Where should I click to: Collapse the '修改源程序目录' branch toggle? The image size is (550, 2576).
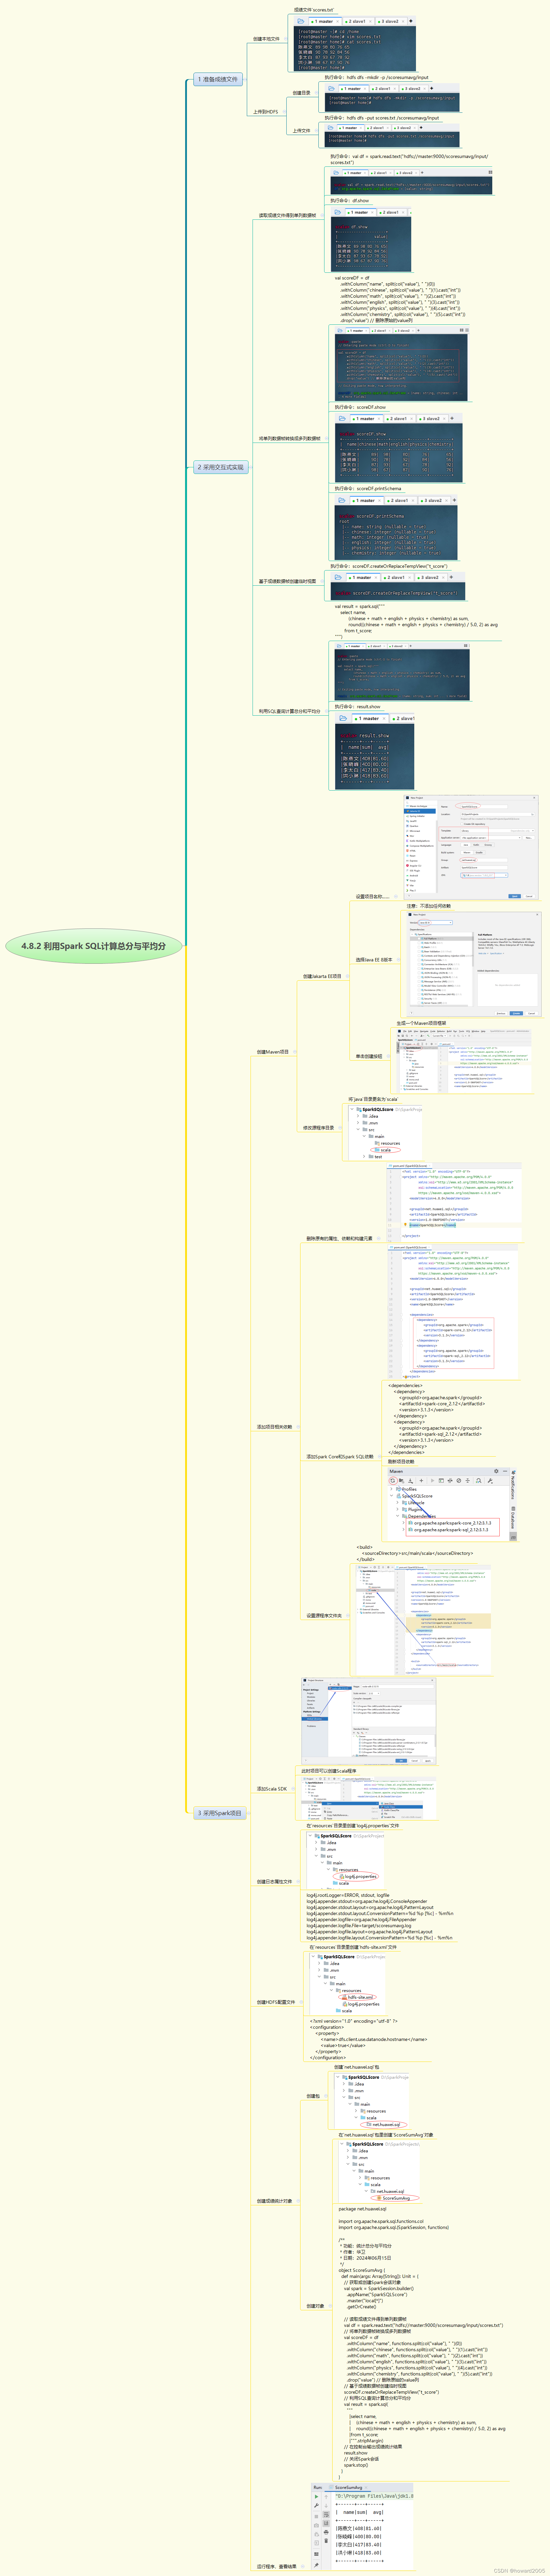[340, 1128]
